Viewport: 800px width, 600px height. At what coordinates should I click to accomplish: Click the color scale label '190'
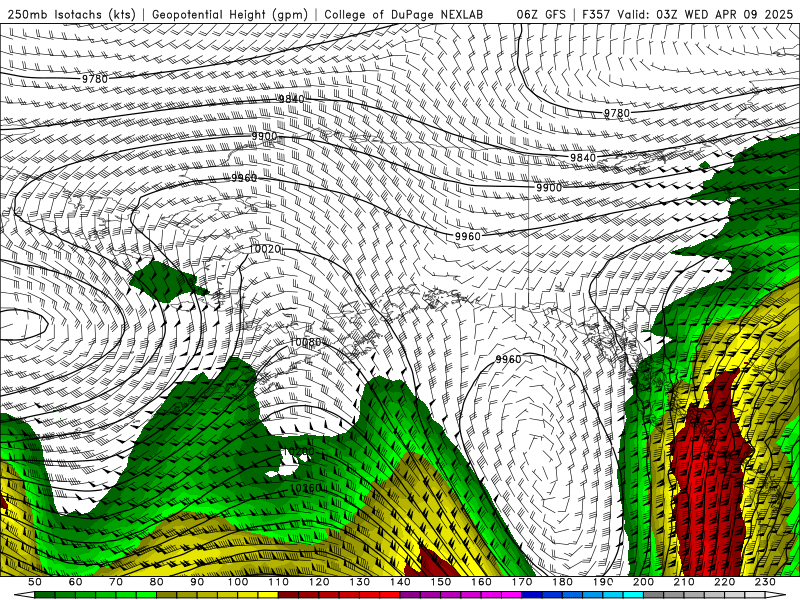(x=603, y=582)
